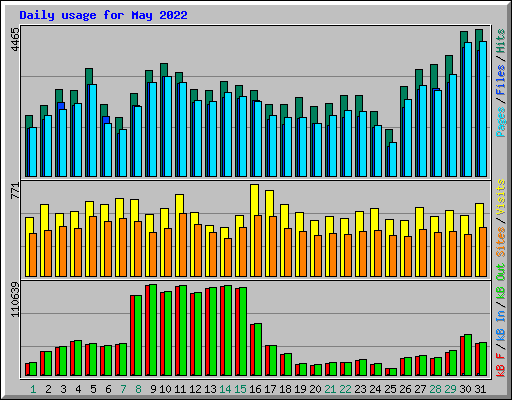This screenshot has width=512, height=400.
Task: Click day 27 on the x-axis
Action: (420, 389)
